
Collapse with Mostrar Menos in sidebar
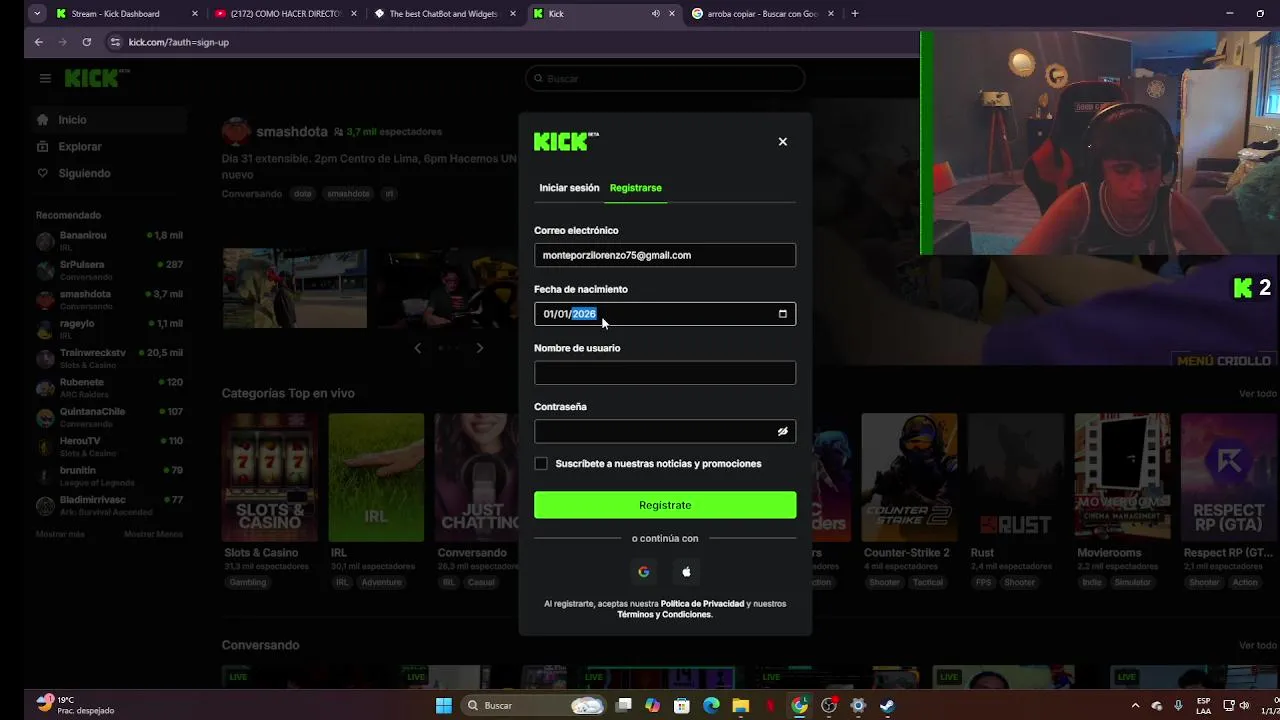(153, 534)
